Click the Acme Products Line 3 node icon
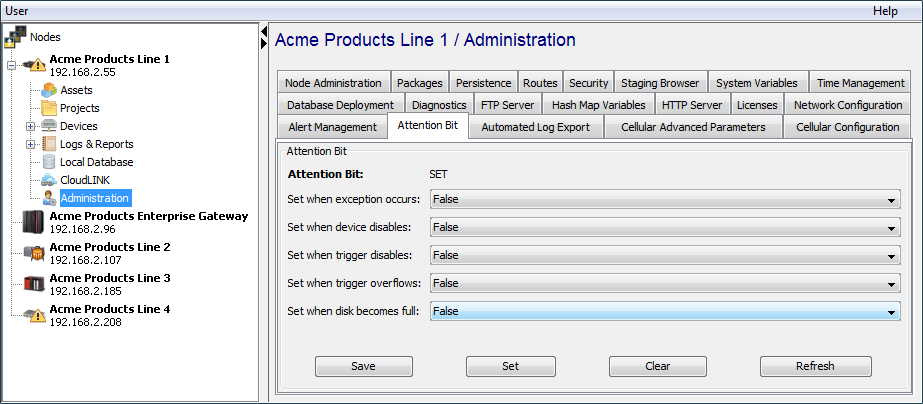The height and width of the screenshot is (404, 923). pos(34,284)
